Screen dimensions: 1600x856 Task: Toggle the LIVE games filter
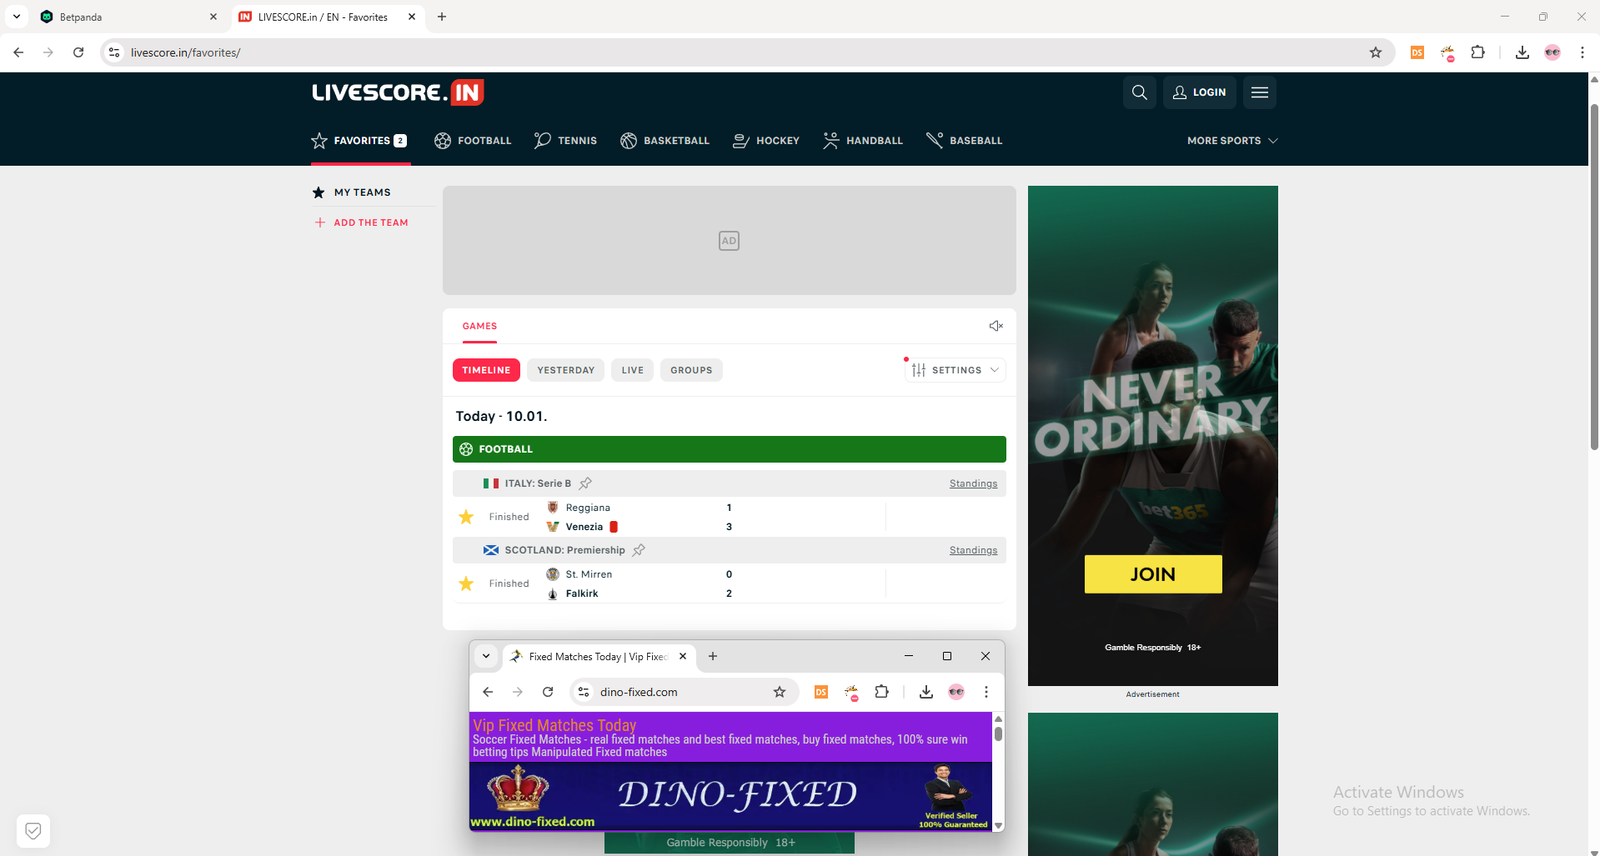[x=632, y=370]
